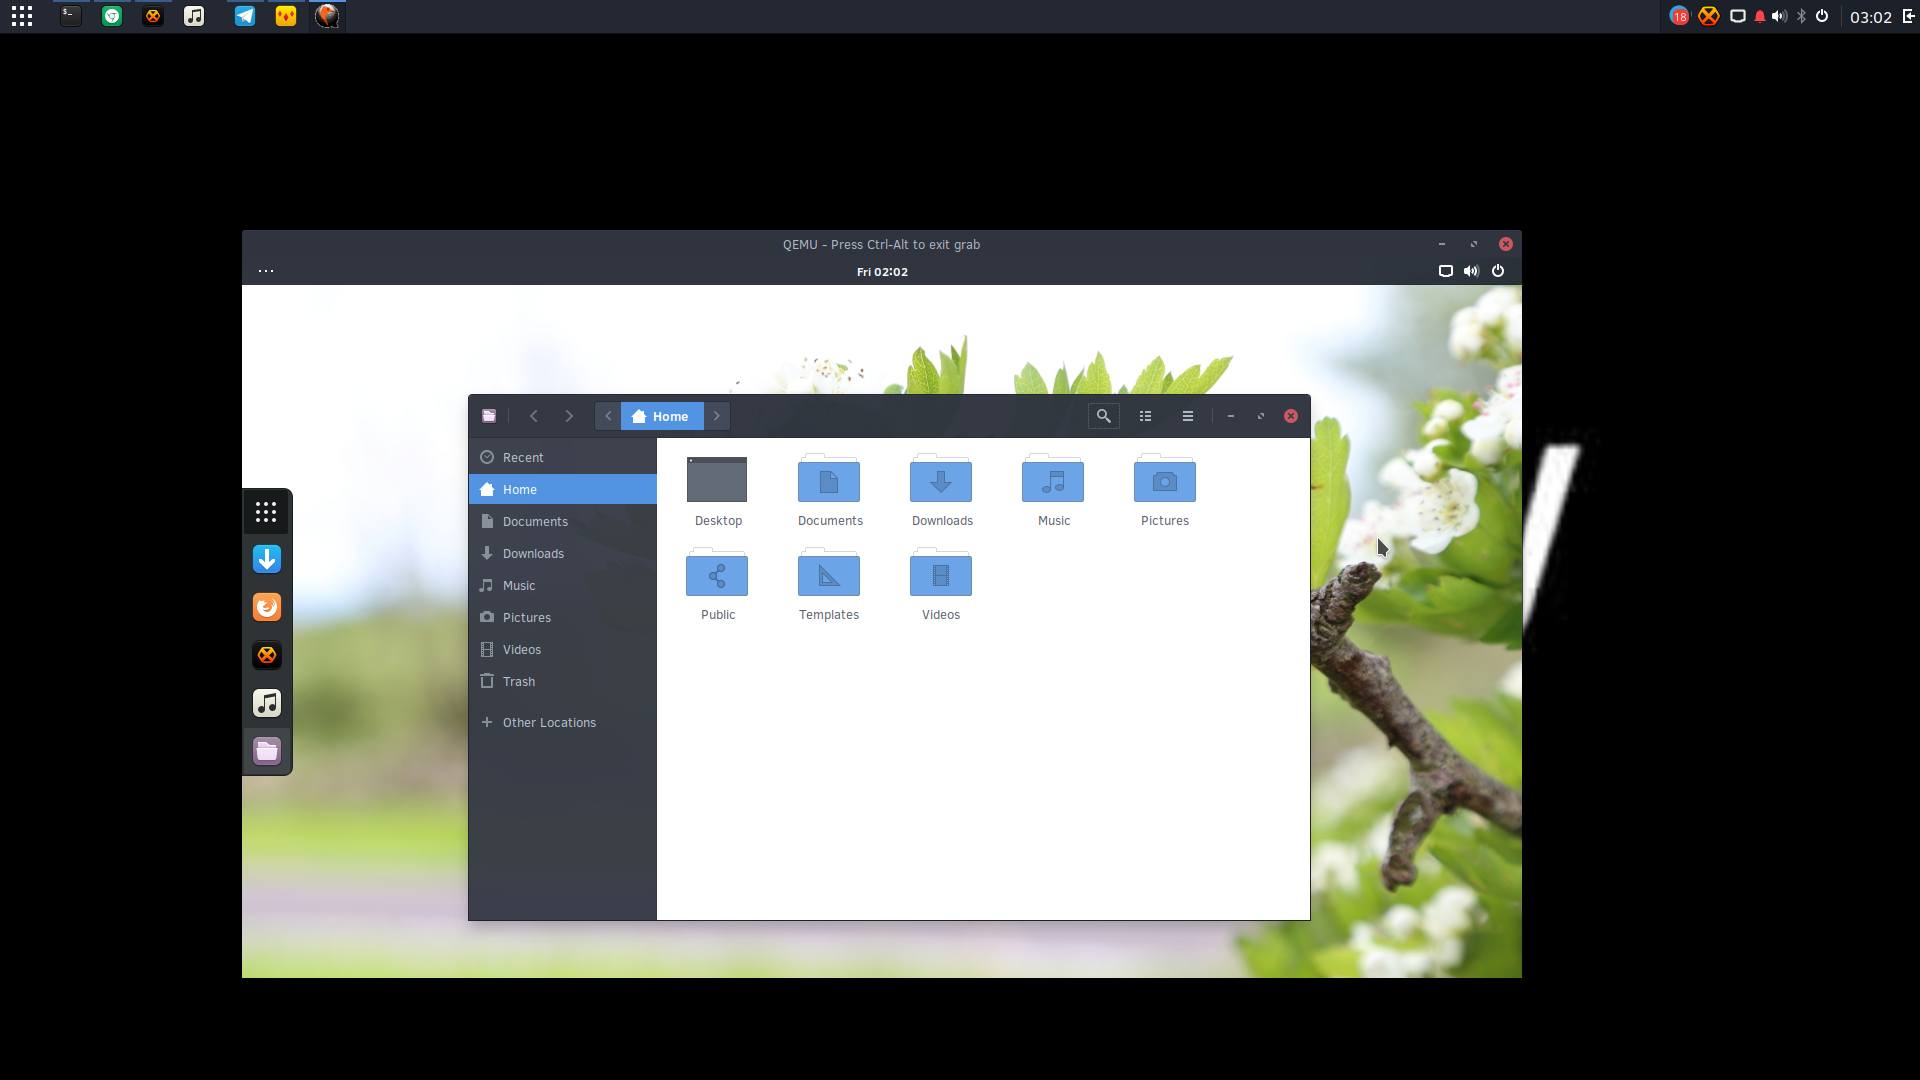The image size is (1920, 1080).
Task: Open the terminal from the host taskbar
Action: 70,16
